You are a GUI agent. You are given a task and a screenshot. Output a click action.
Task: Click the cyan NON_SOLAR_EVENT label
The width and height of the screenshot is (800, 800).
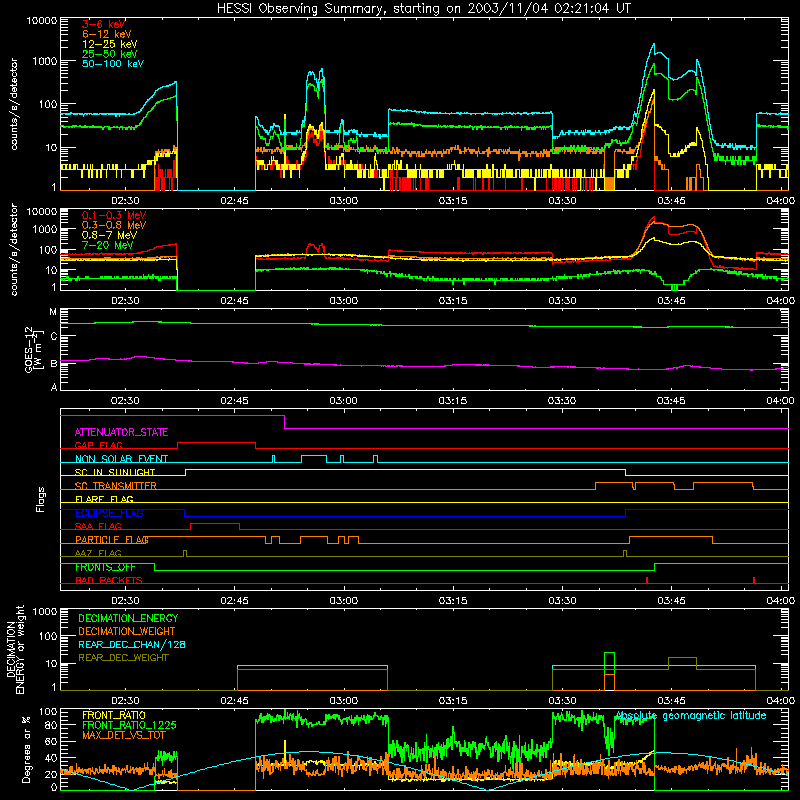click(x=121, y=459)
